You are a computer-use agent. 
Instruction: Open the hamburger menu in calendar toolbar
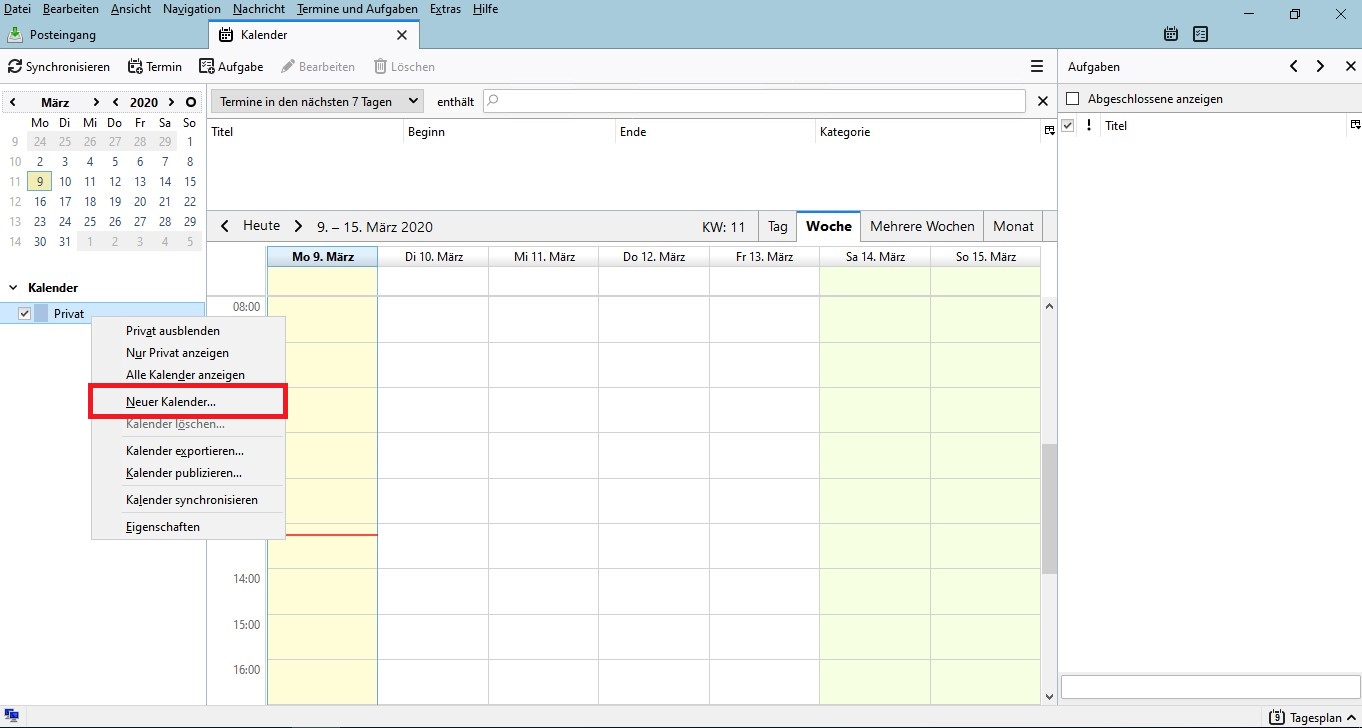click(x=1037, y=67)
